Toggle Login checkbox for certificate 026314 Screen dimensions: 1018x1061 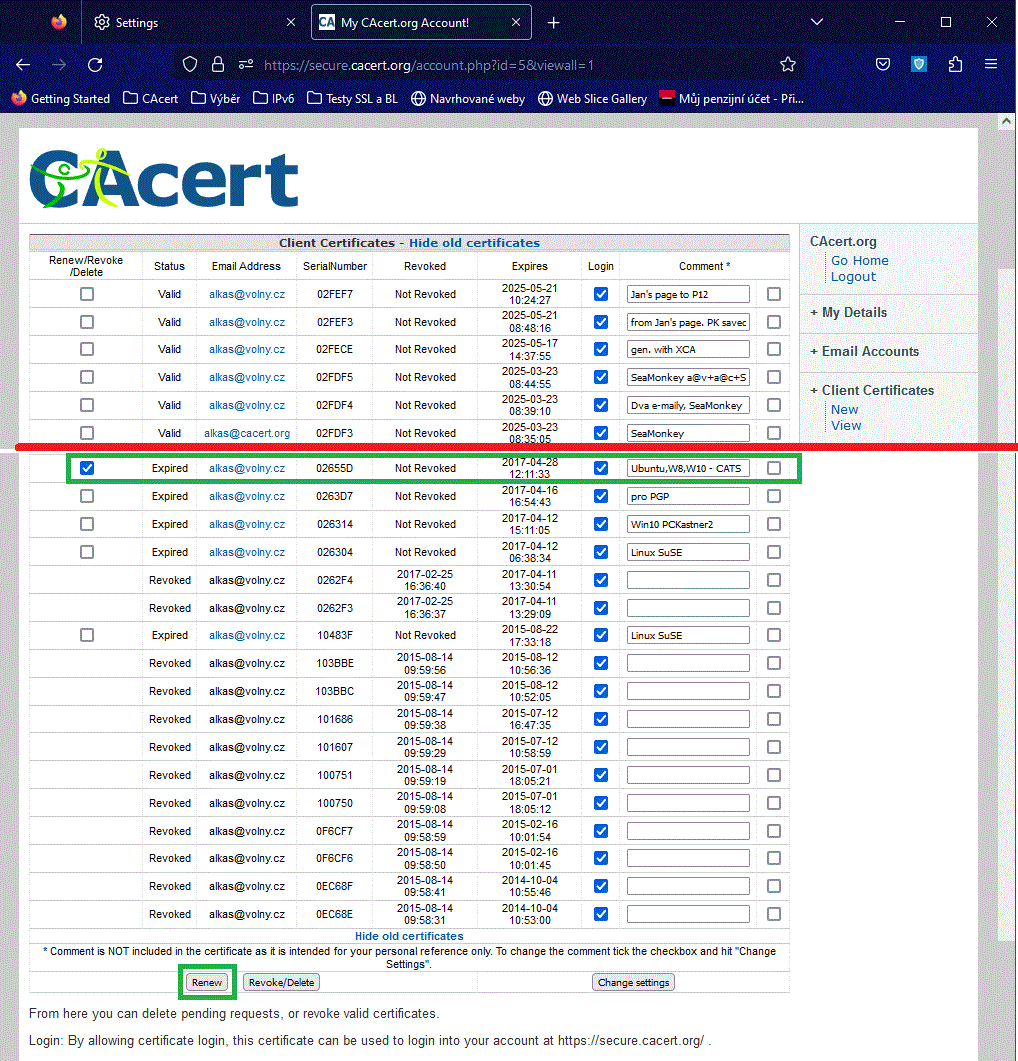[601, 524]
